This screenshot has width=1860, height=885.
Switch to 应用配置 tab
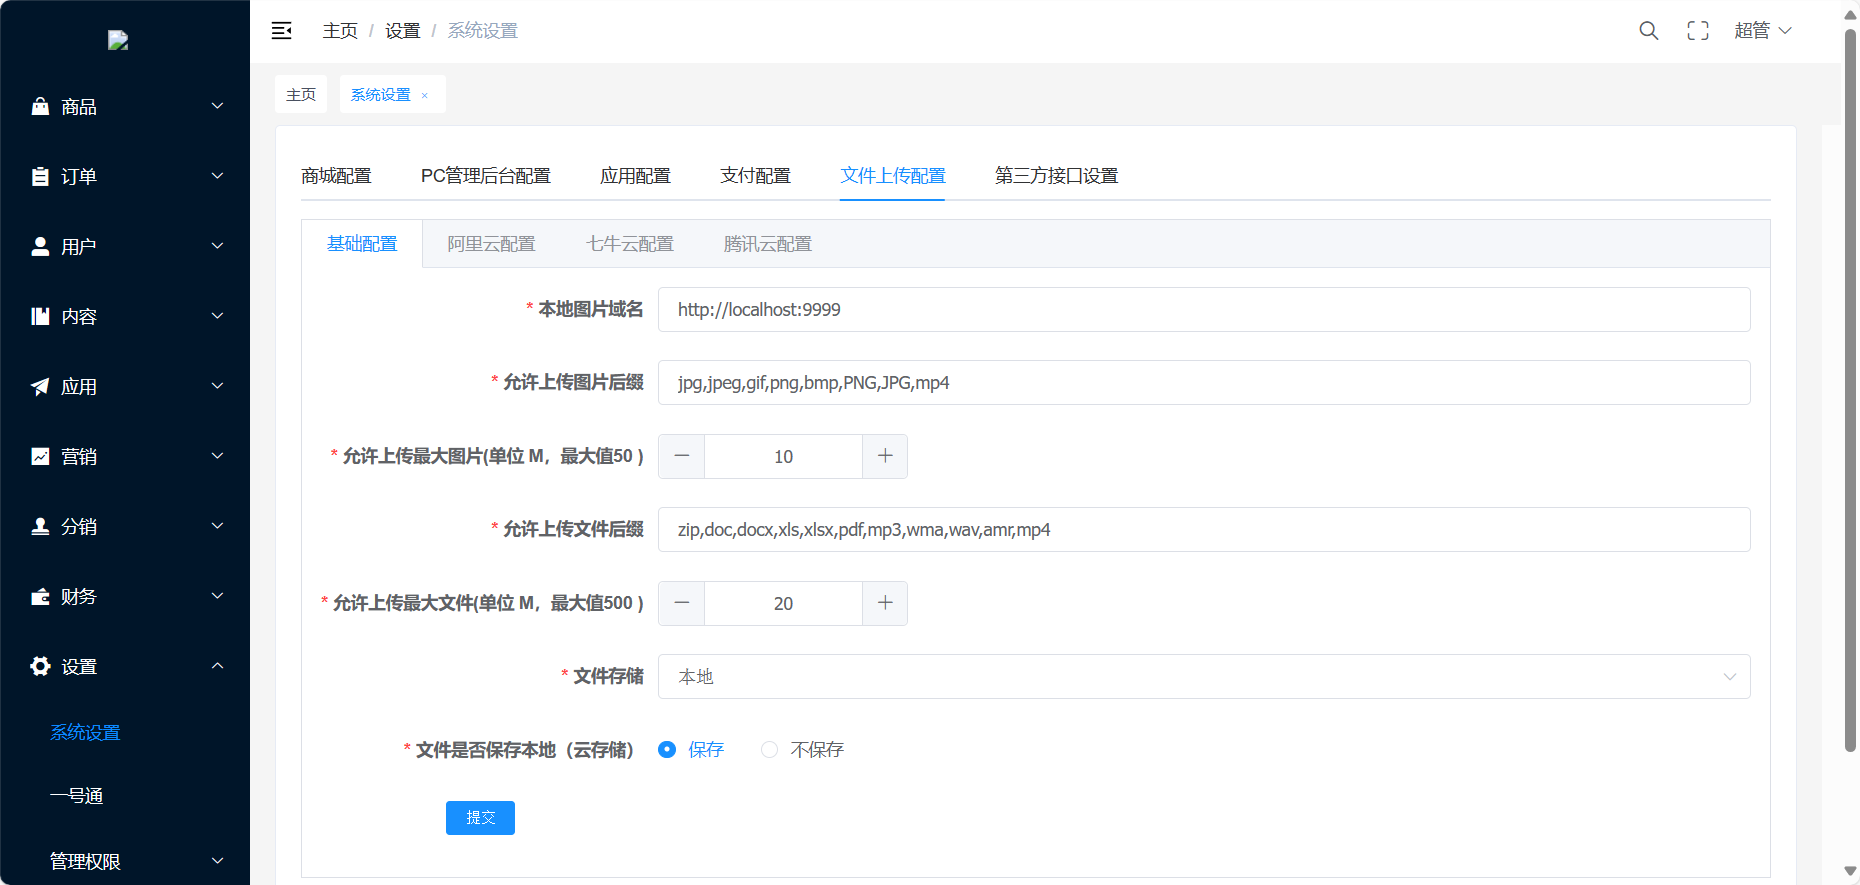click(x=635, y=175)
